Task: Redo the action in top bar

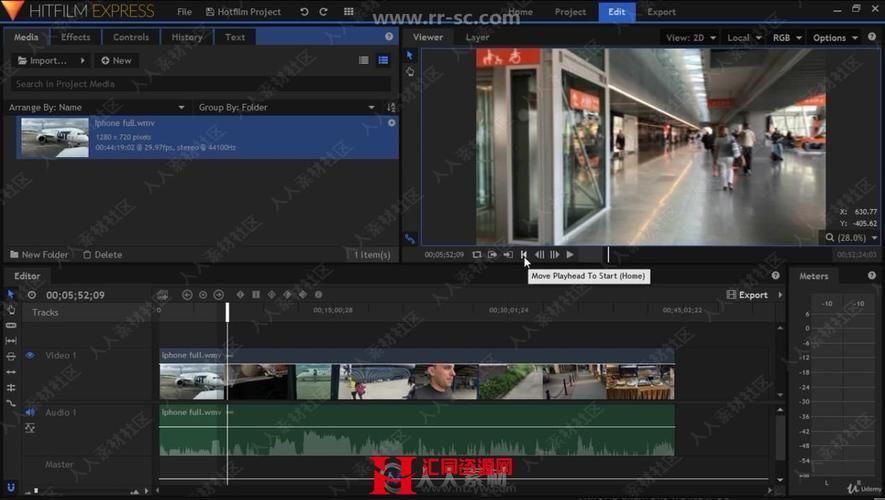Action: click(323, 11)
